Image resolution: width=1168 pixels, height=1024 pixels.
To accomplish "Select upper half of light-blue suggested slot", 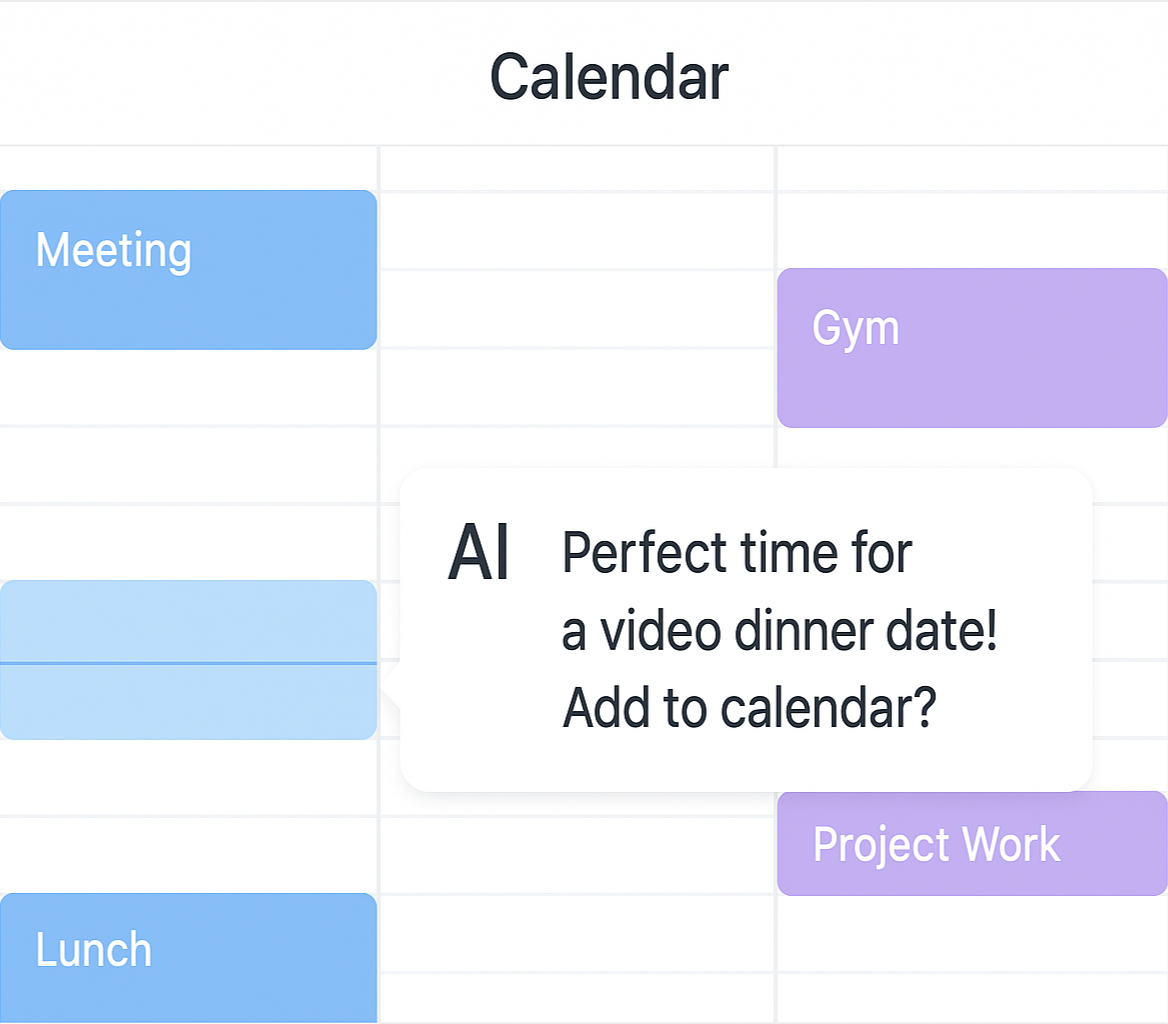I will (x=188, y=621).
